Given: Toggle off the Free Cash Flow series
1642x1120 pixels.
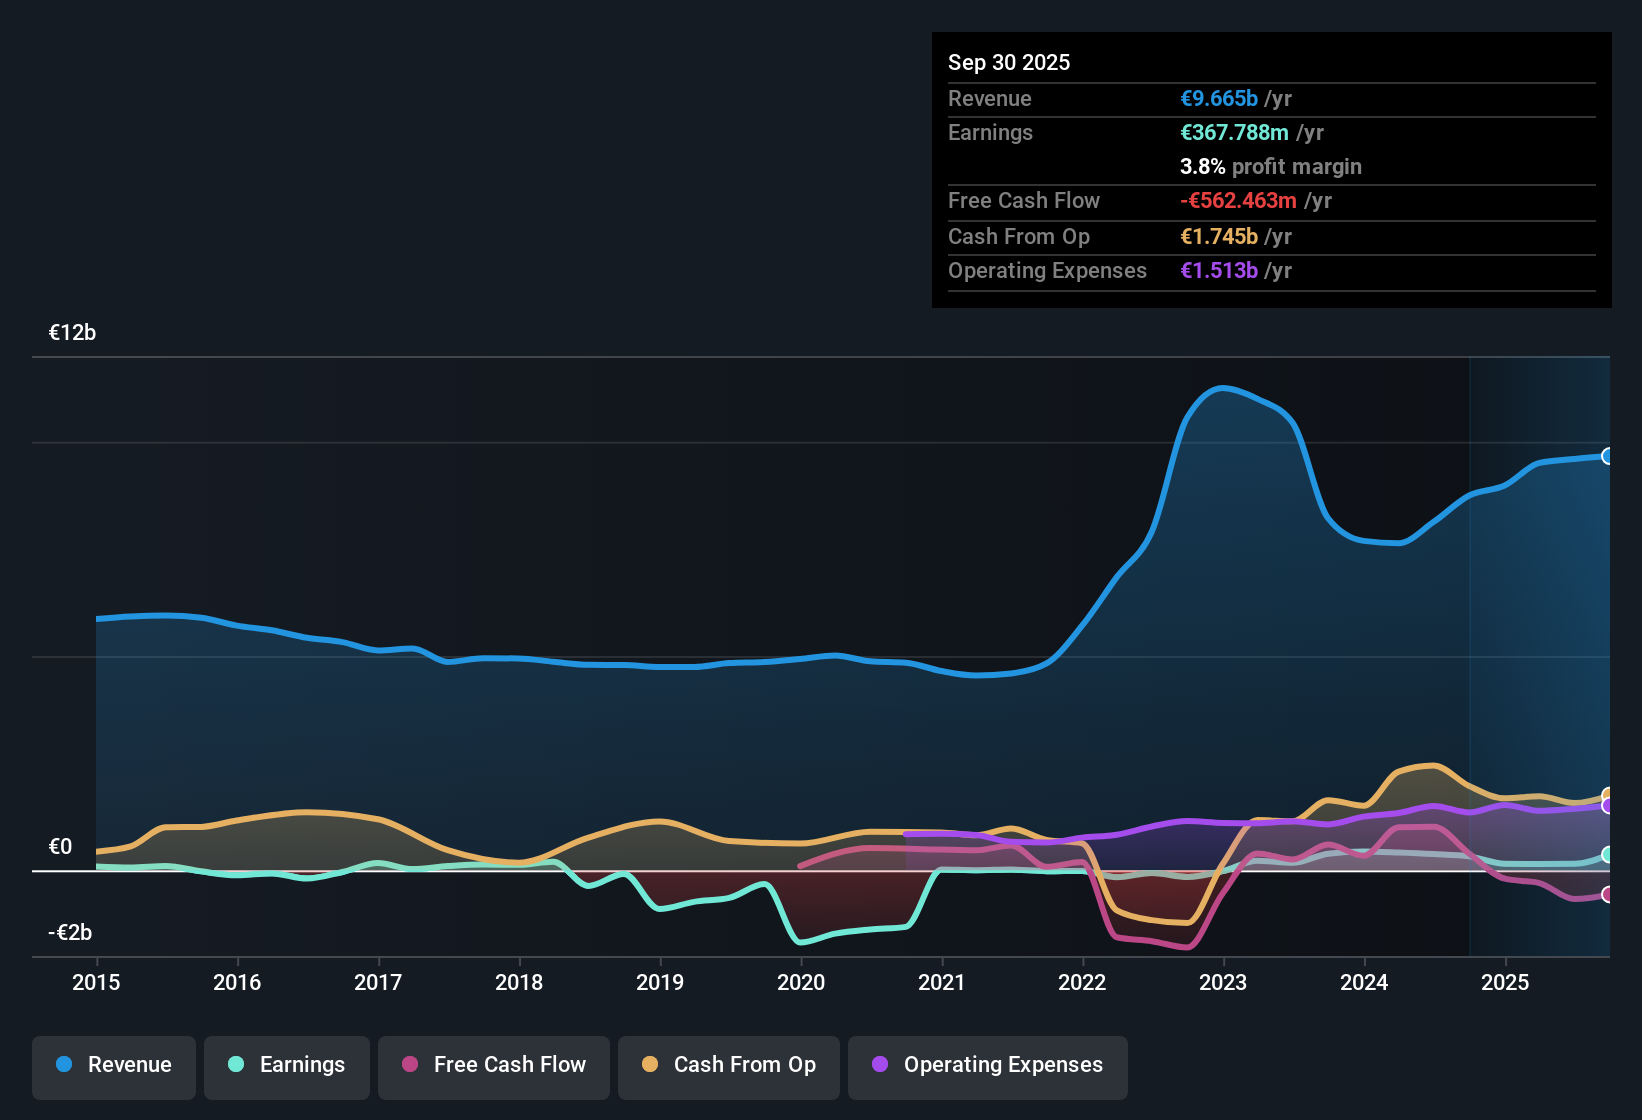Looking at the screenshot, I should coord(493,1065).
